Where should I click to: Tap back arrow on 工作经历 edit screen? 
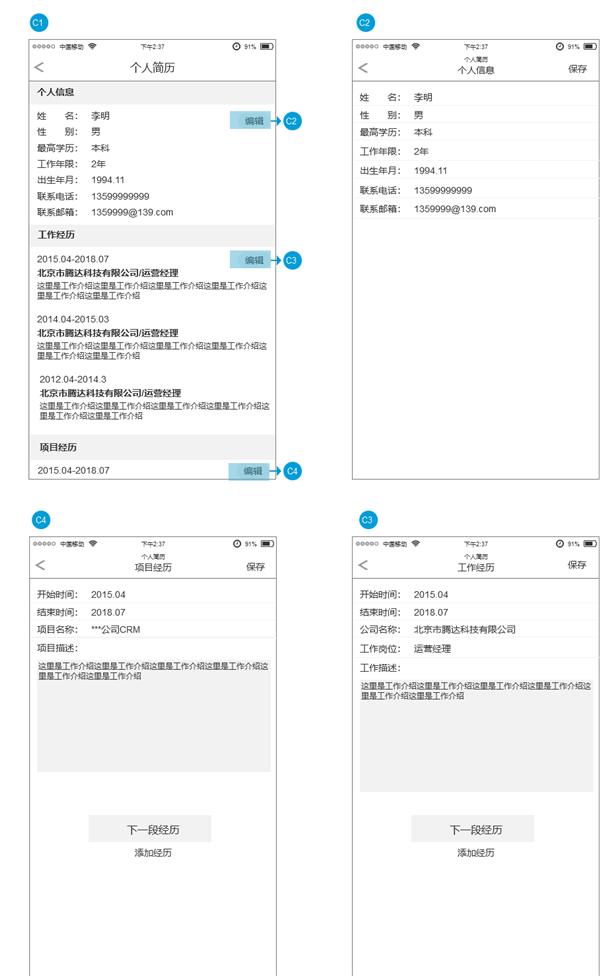[x=363, y=566]
